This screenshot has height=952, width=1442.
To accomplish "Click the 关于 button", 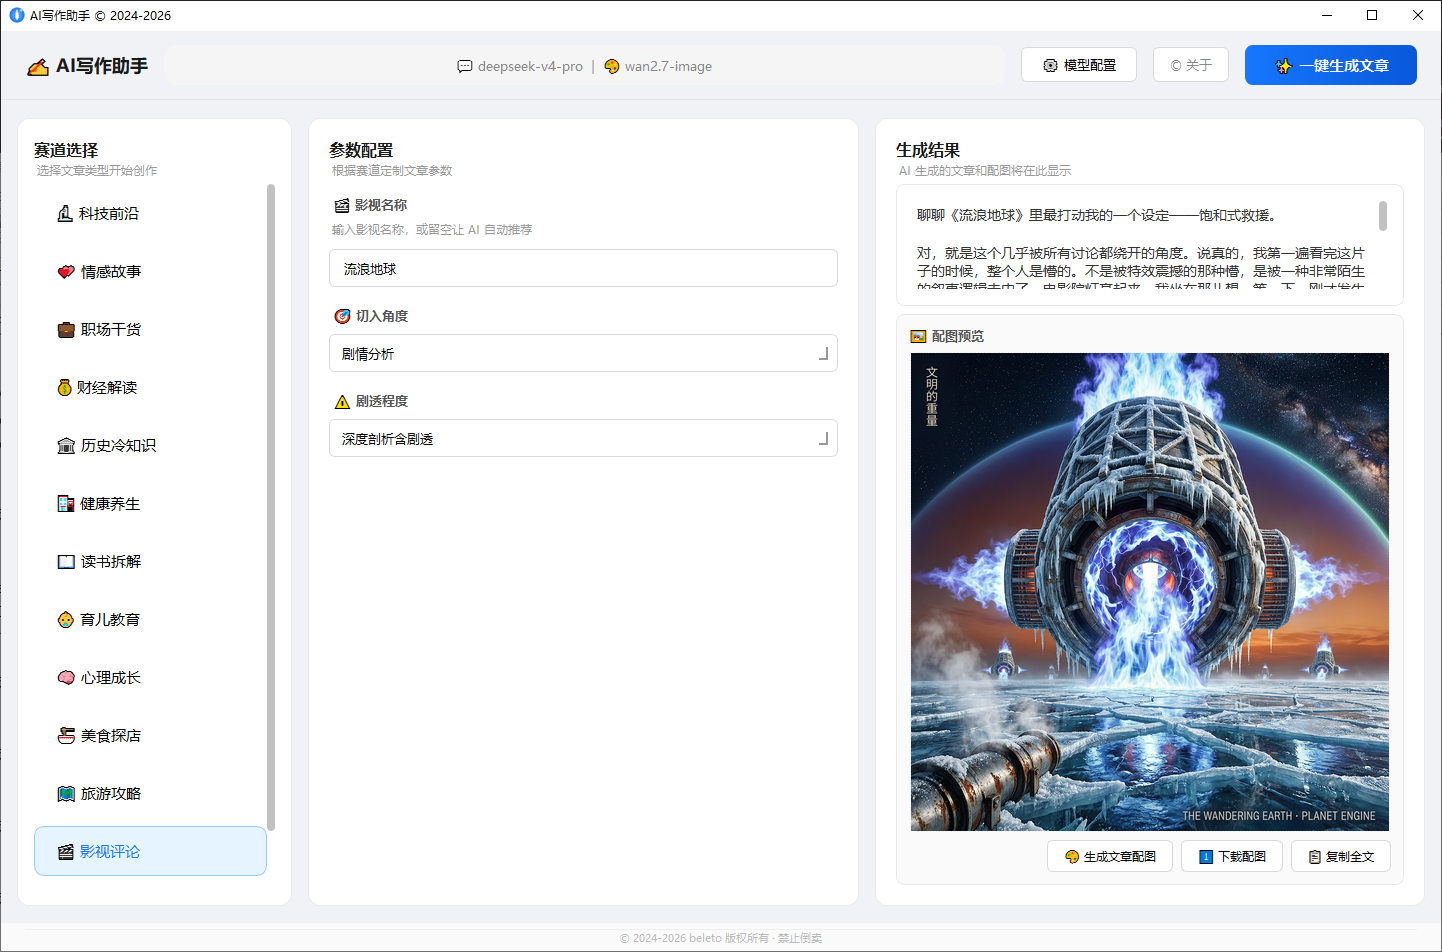I will (x=1190, y=65).
